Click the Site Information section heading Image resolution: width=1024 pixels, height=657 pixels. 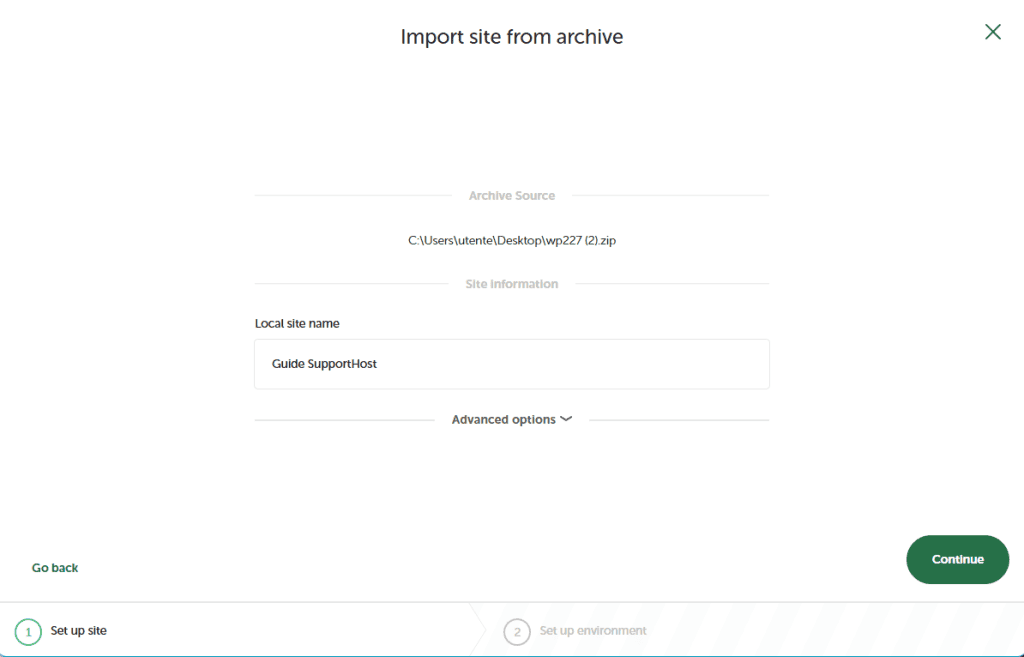click(x=511, y=283)
